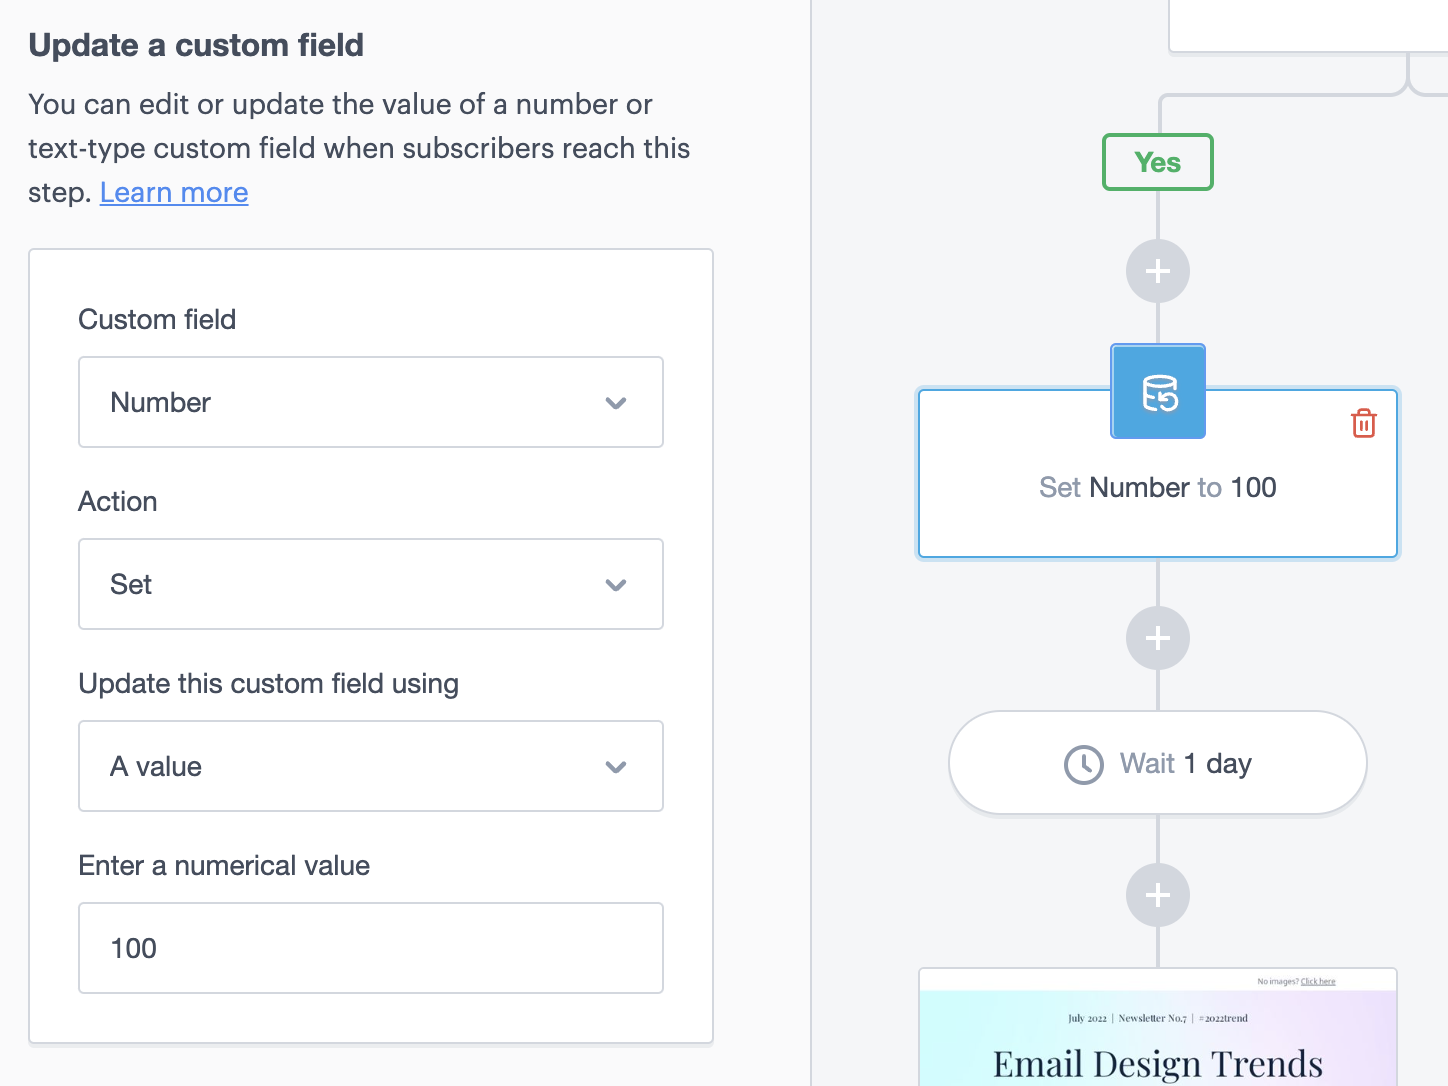Image resolution: width=1448 pixels, height=1086 pixels.
Task: Open the Email Design Trends email preview
Action: pyautogui.click(x=1157, y=1040)
